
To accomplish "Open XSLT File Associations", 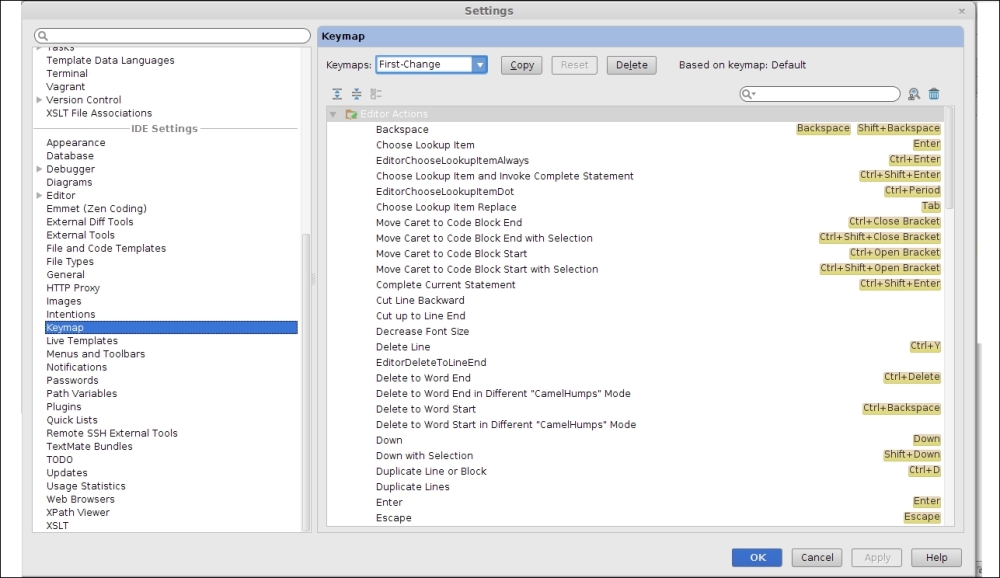I will 99,113.
